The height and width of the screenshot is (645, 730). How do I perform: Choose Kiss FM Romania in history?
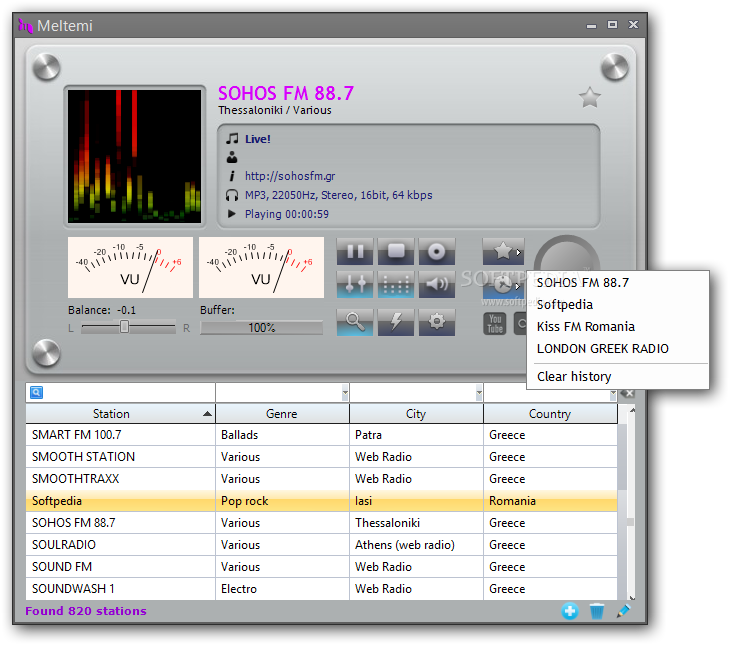(x=617, y=326)
